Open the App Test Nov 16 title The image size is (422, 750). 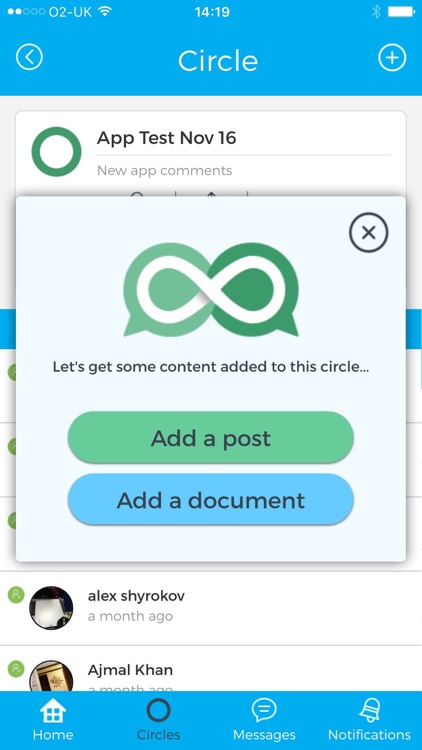coord(167,138)
